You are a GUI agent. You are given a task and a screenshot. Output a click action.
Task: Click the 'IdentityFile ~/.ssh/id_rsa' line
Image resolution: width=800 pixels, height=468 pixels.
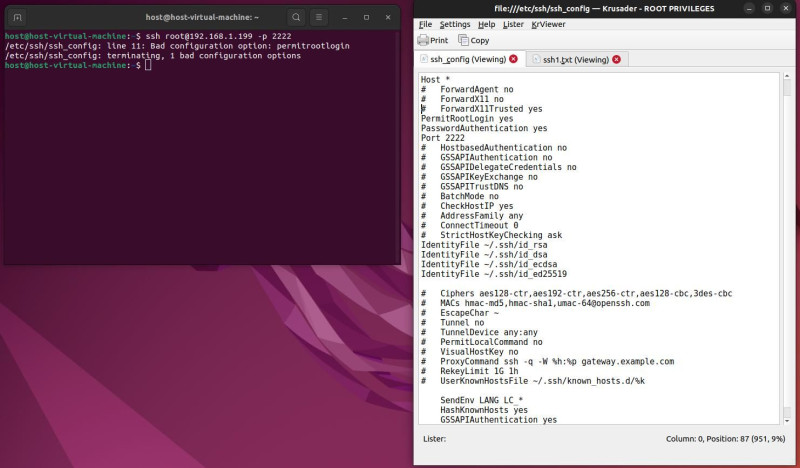484,245
